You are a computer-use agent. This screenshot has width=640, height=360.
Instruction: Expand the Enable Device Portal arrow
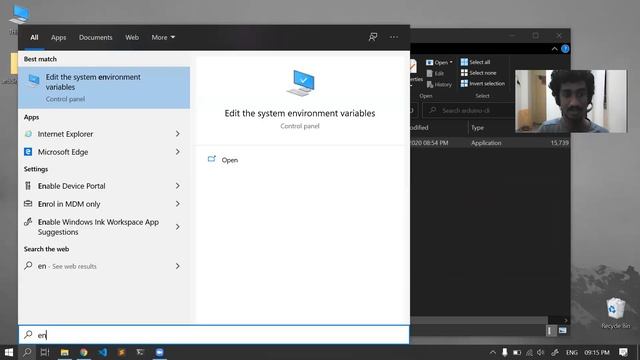[178, 186]
